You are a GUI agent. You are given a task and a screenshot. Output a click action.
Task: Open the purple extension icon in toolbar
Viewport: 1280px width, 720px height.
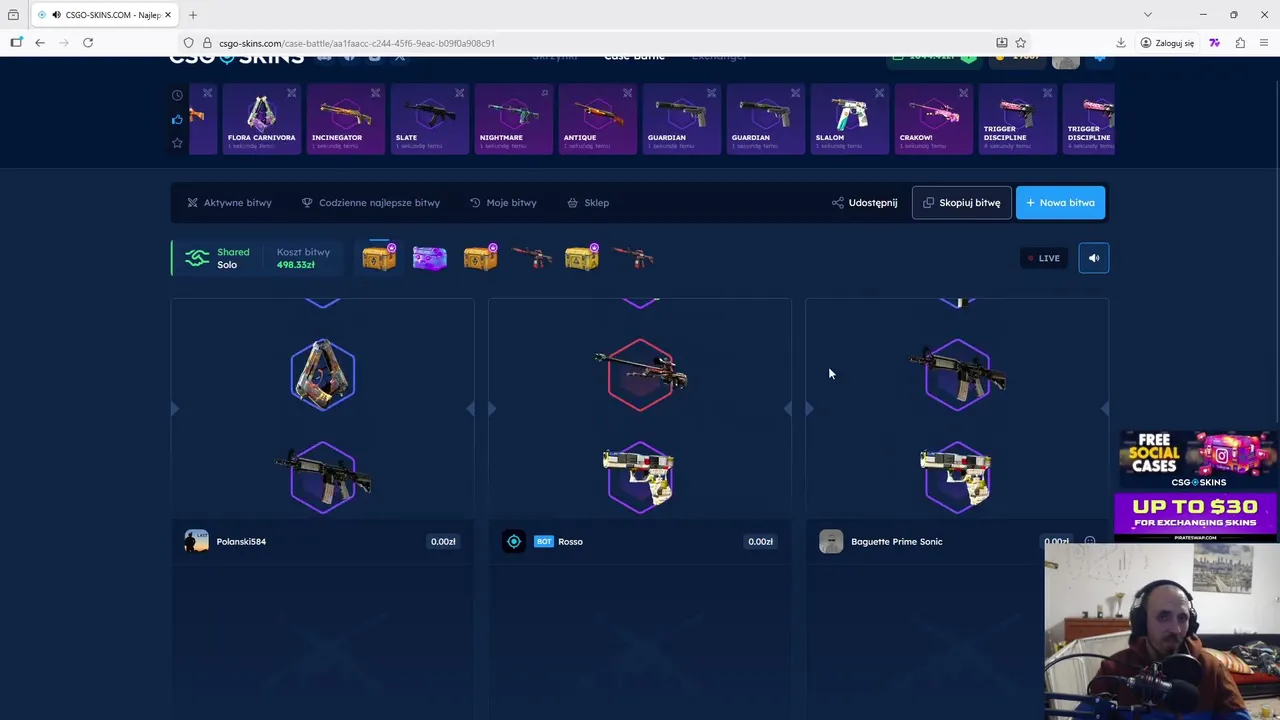click(x=1214, y=43)
